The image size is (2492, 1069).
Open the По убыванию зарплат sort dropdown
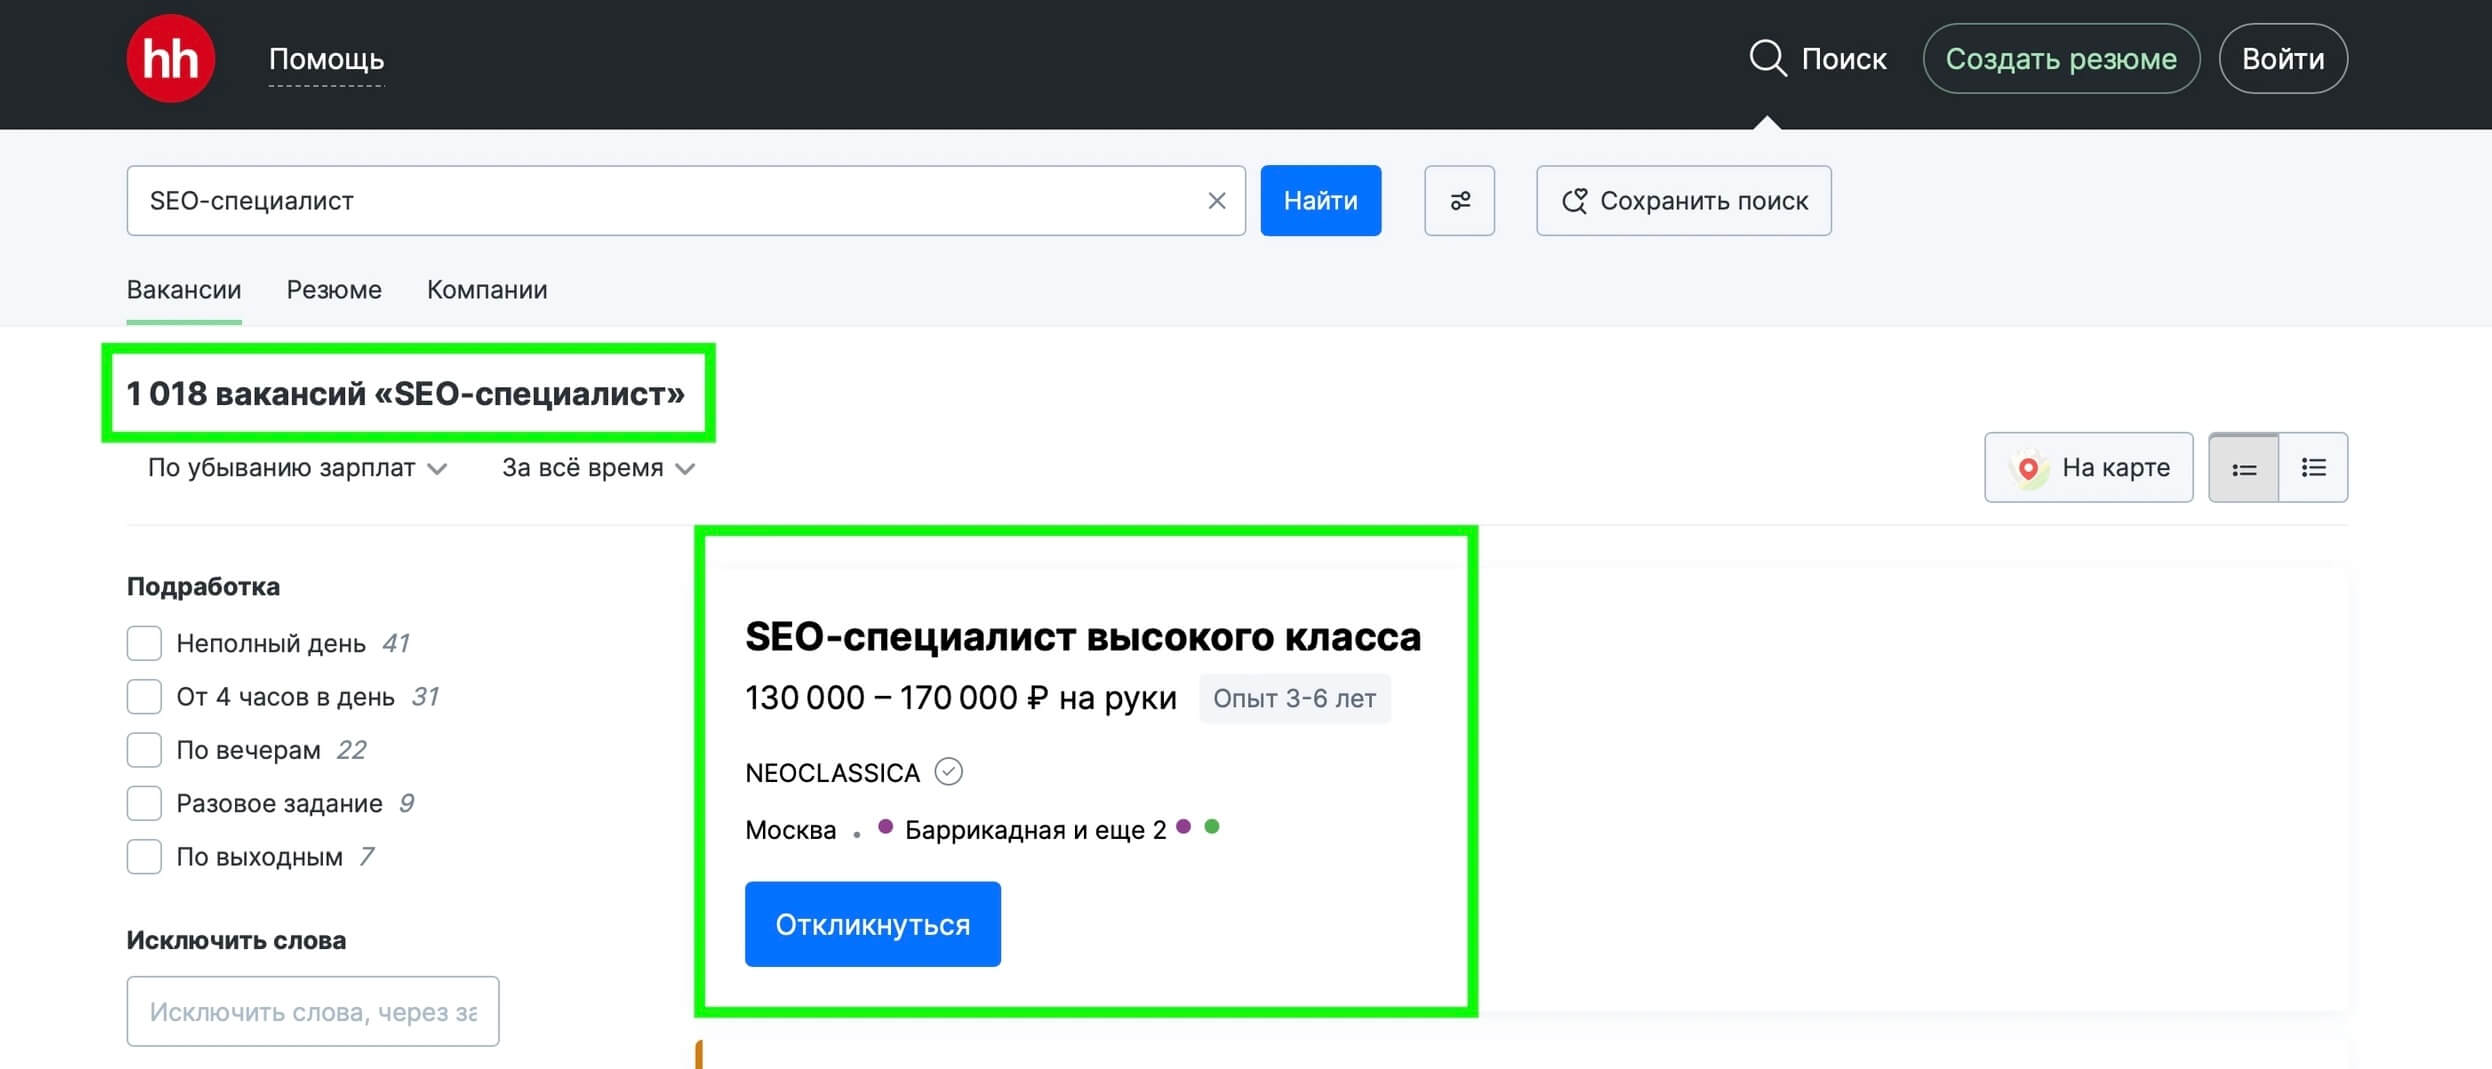coord(297,468)
